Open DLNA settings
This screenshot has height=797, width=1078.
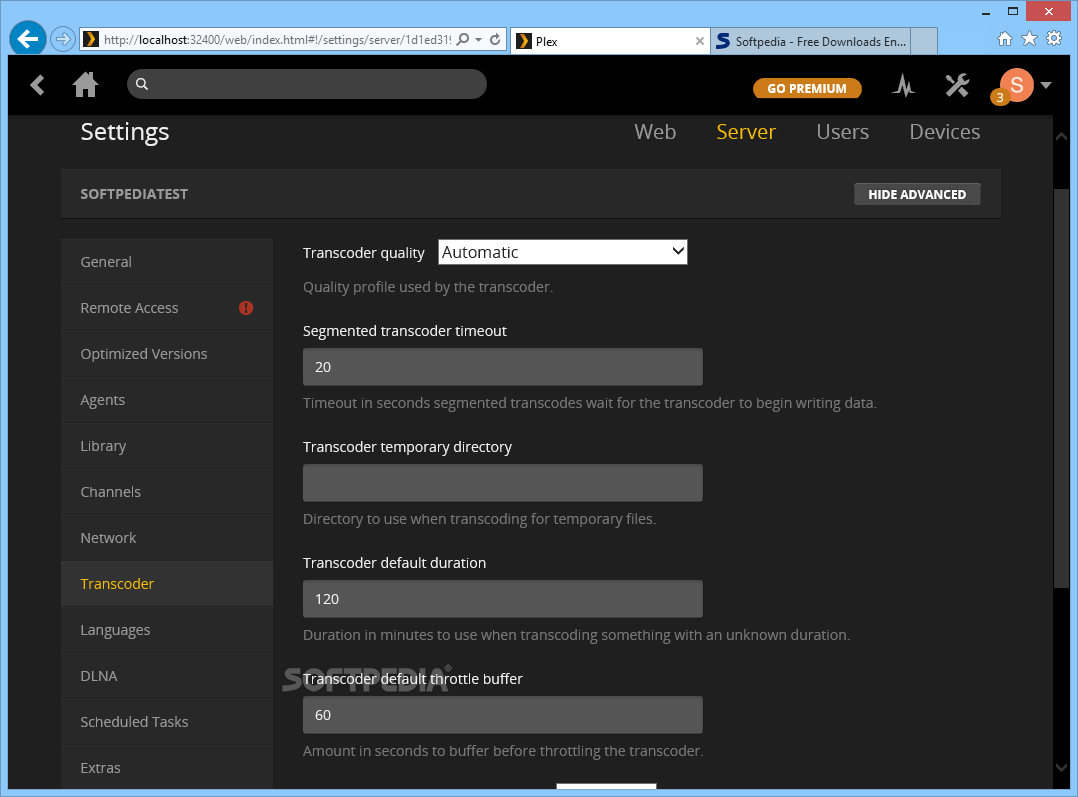[167, 676]
